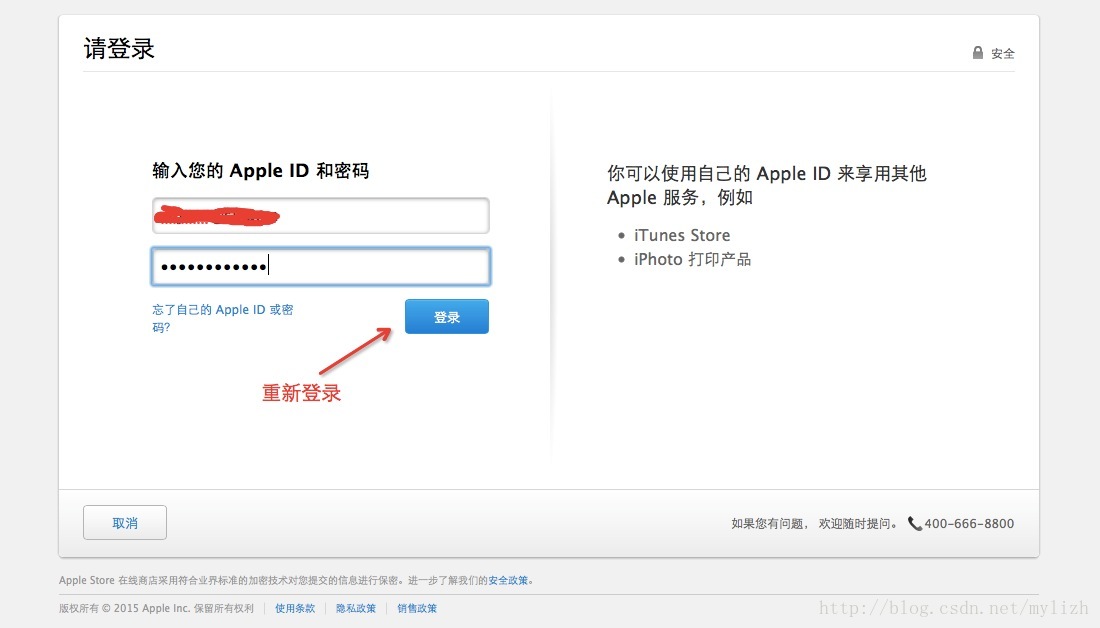This screenshot has height=628, width=1100.
Task: Click the 安全 label text
Action: tap(1002, 53)
